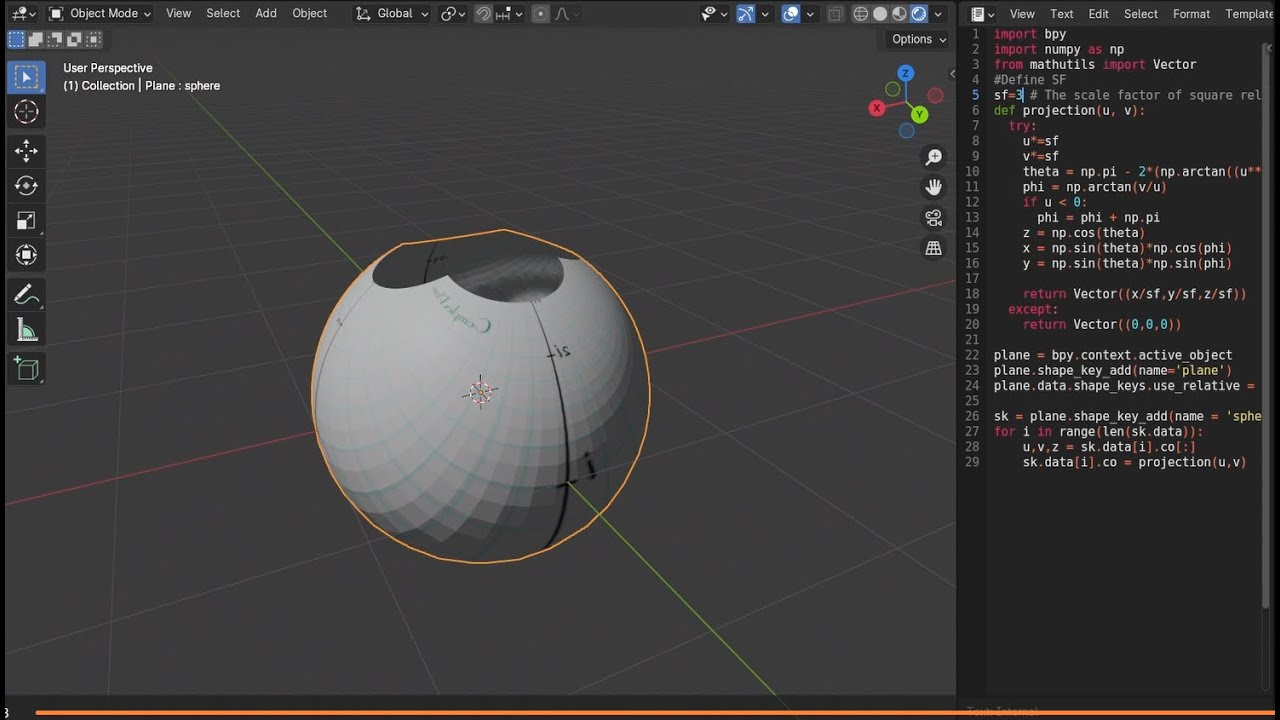Choose the Move tool
Image resolution: width=1280 pixels, height=720 pixels.
coord(27,151)
